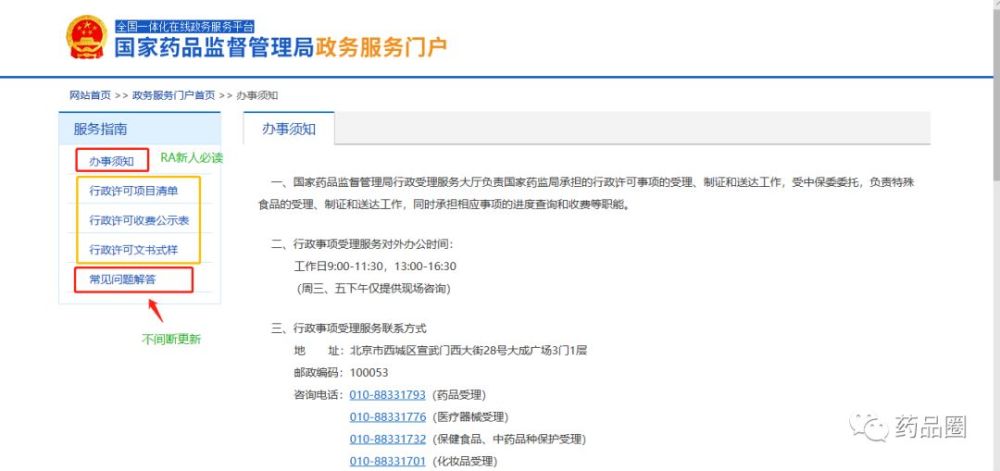Open 行政许可收费公示表 sidebar item
This screenshot has height=471, width=1000.
[x=139, y=221]
